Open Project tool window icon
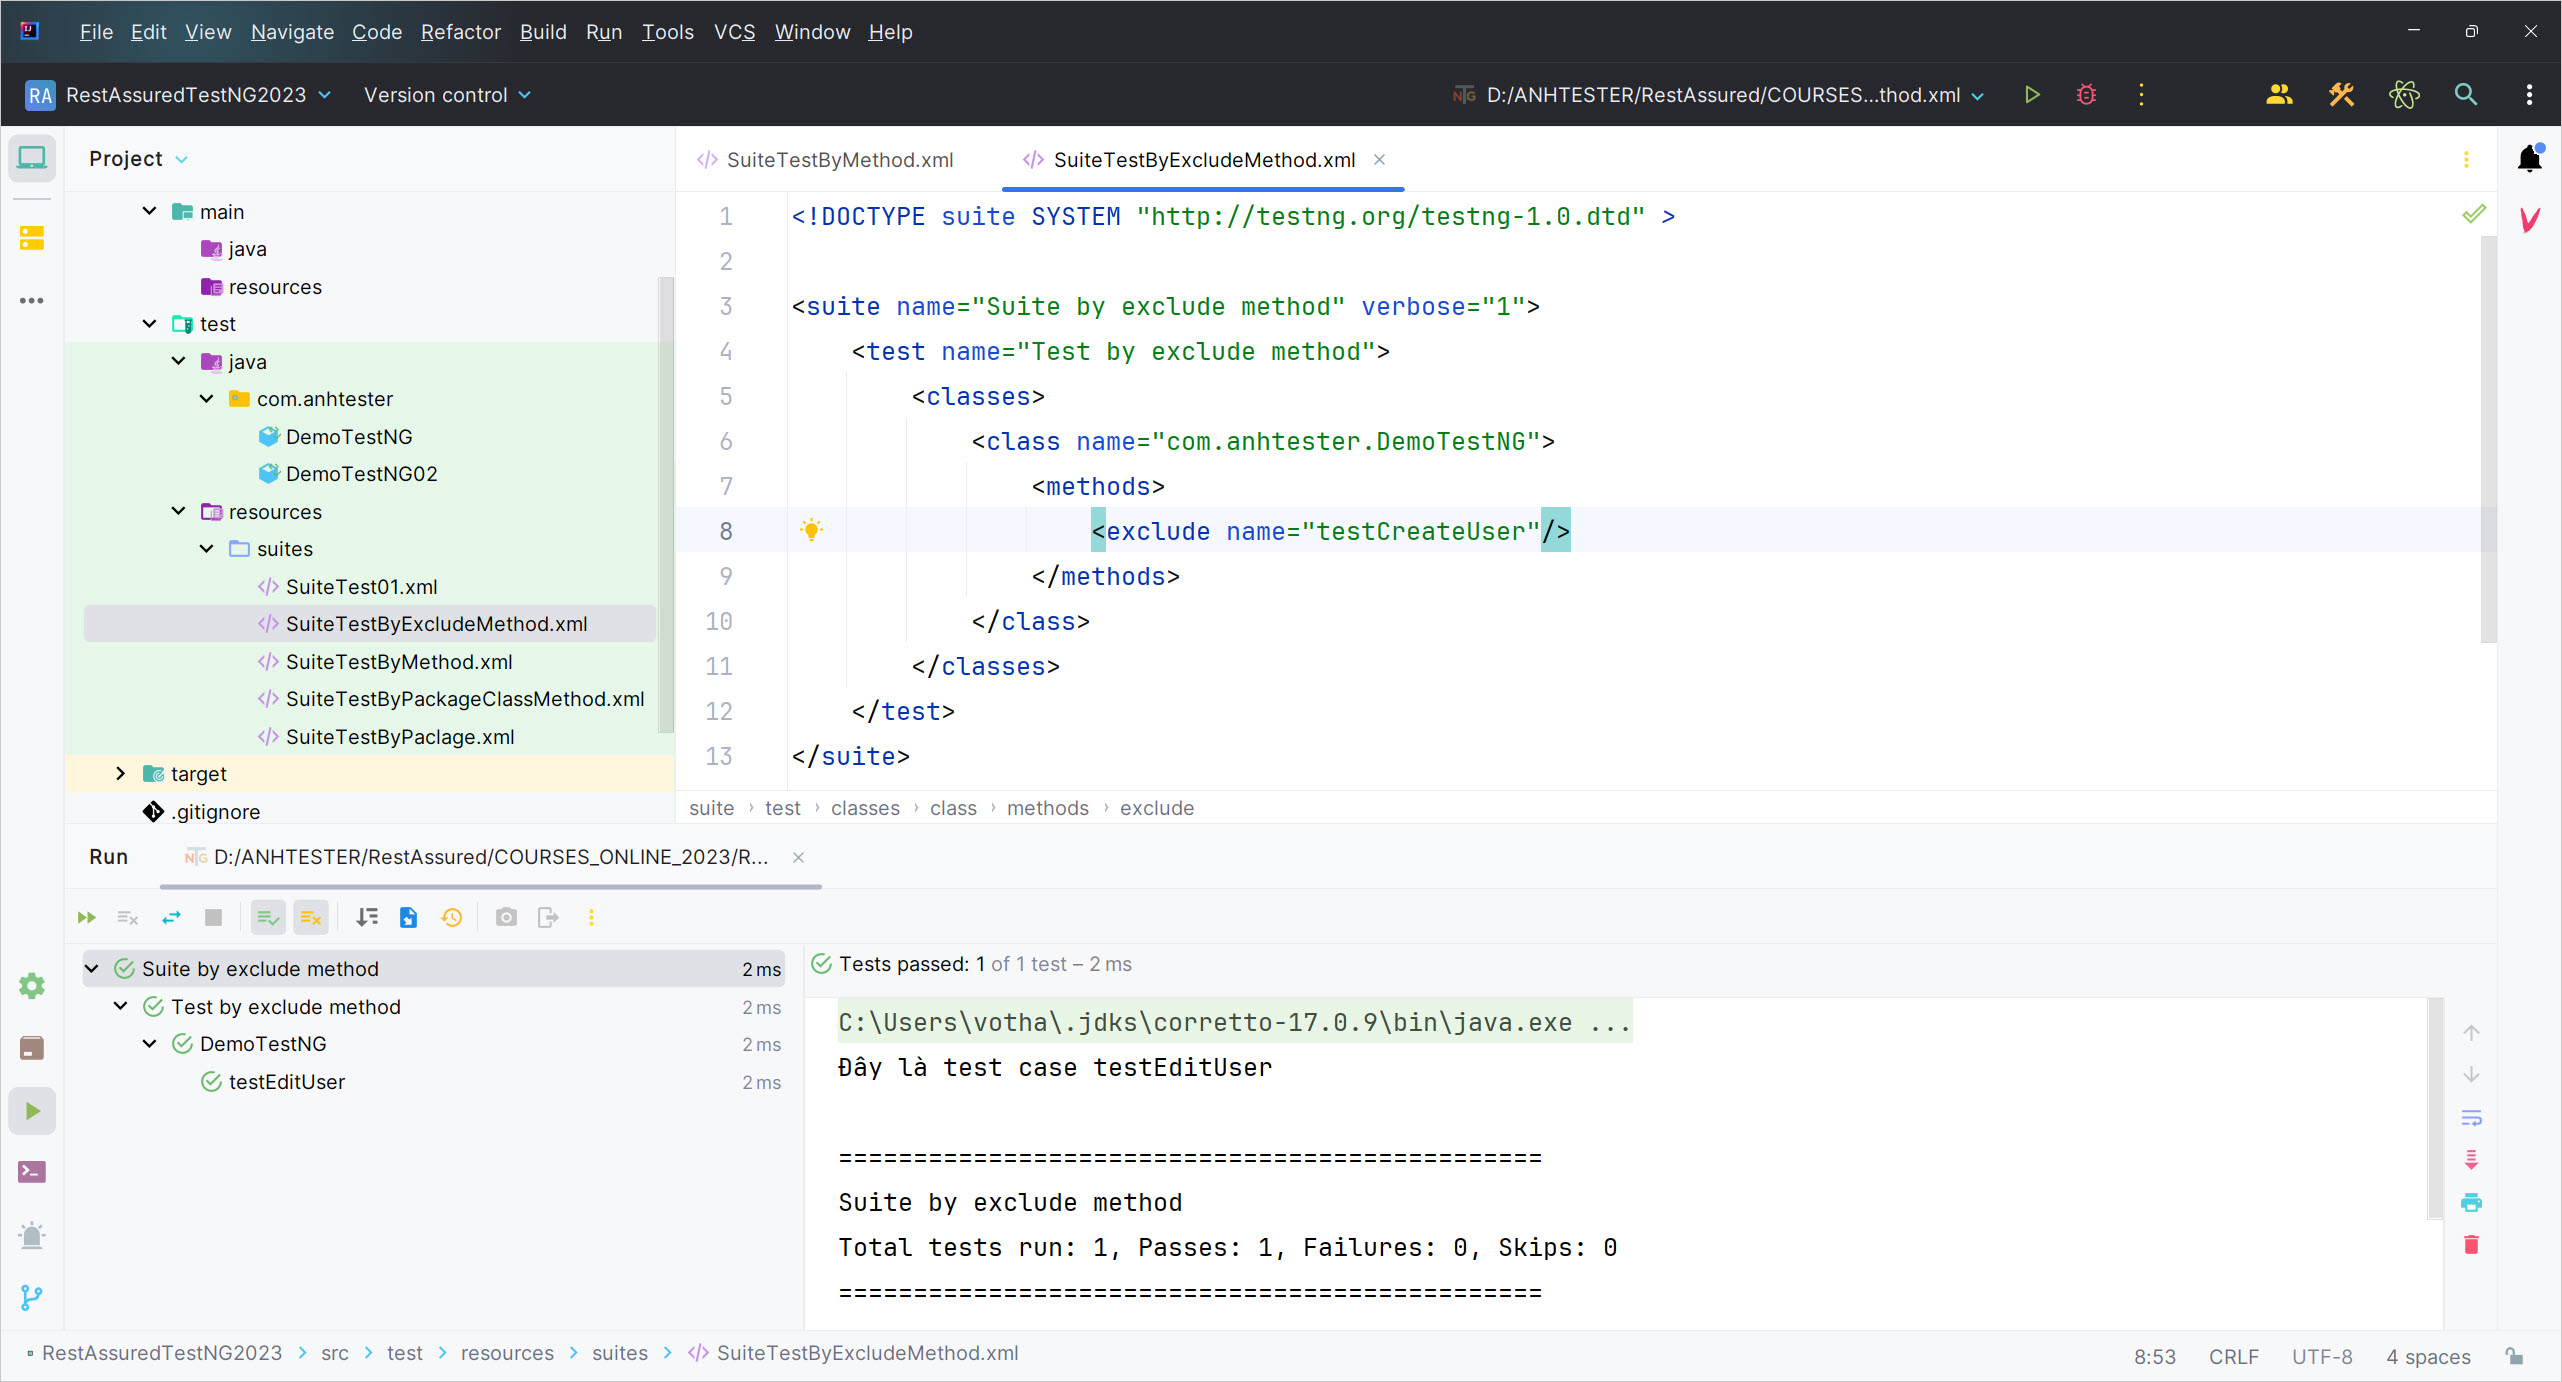 (32, 158)
